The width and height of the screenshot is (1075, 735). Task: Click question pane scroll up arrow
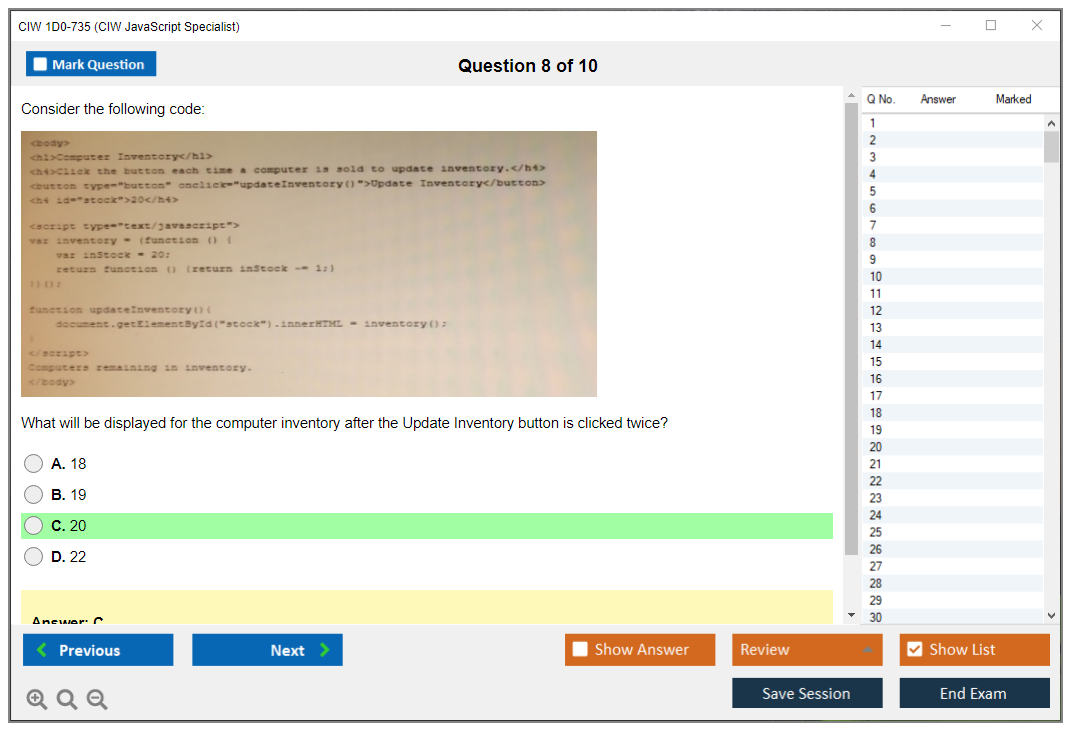(851, 96)
